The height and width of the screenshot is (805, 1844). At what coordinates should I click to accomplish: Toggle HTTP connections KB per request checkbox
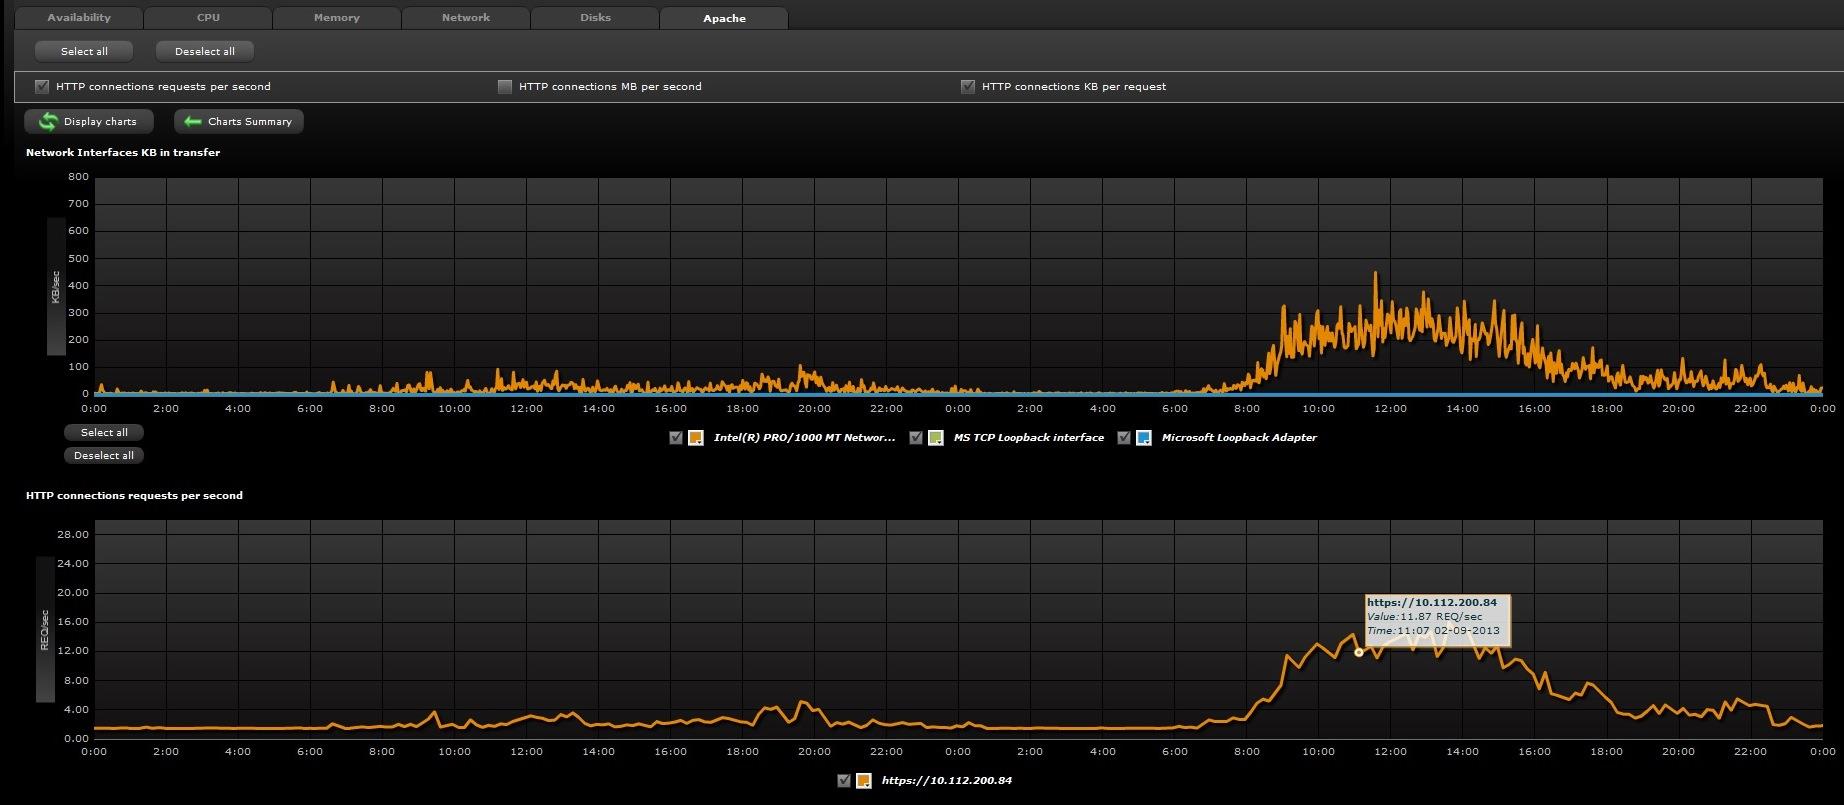[x=968, y=87]
